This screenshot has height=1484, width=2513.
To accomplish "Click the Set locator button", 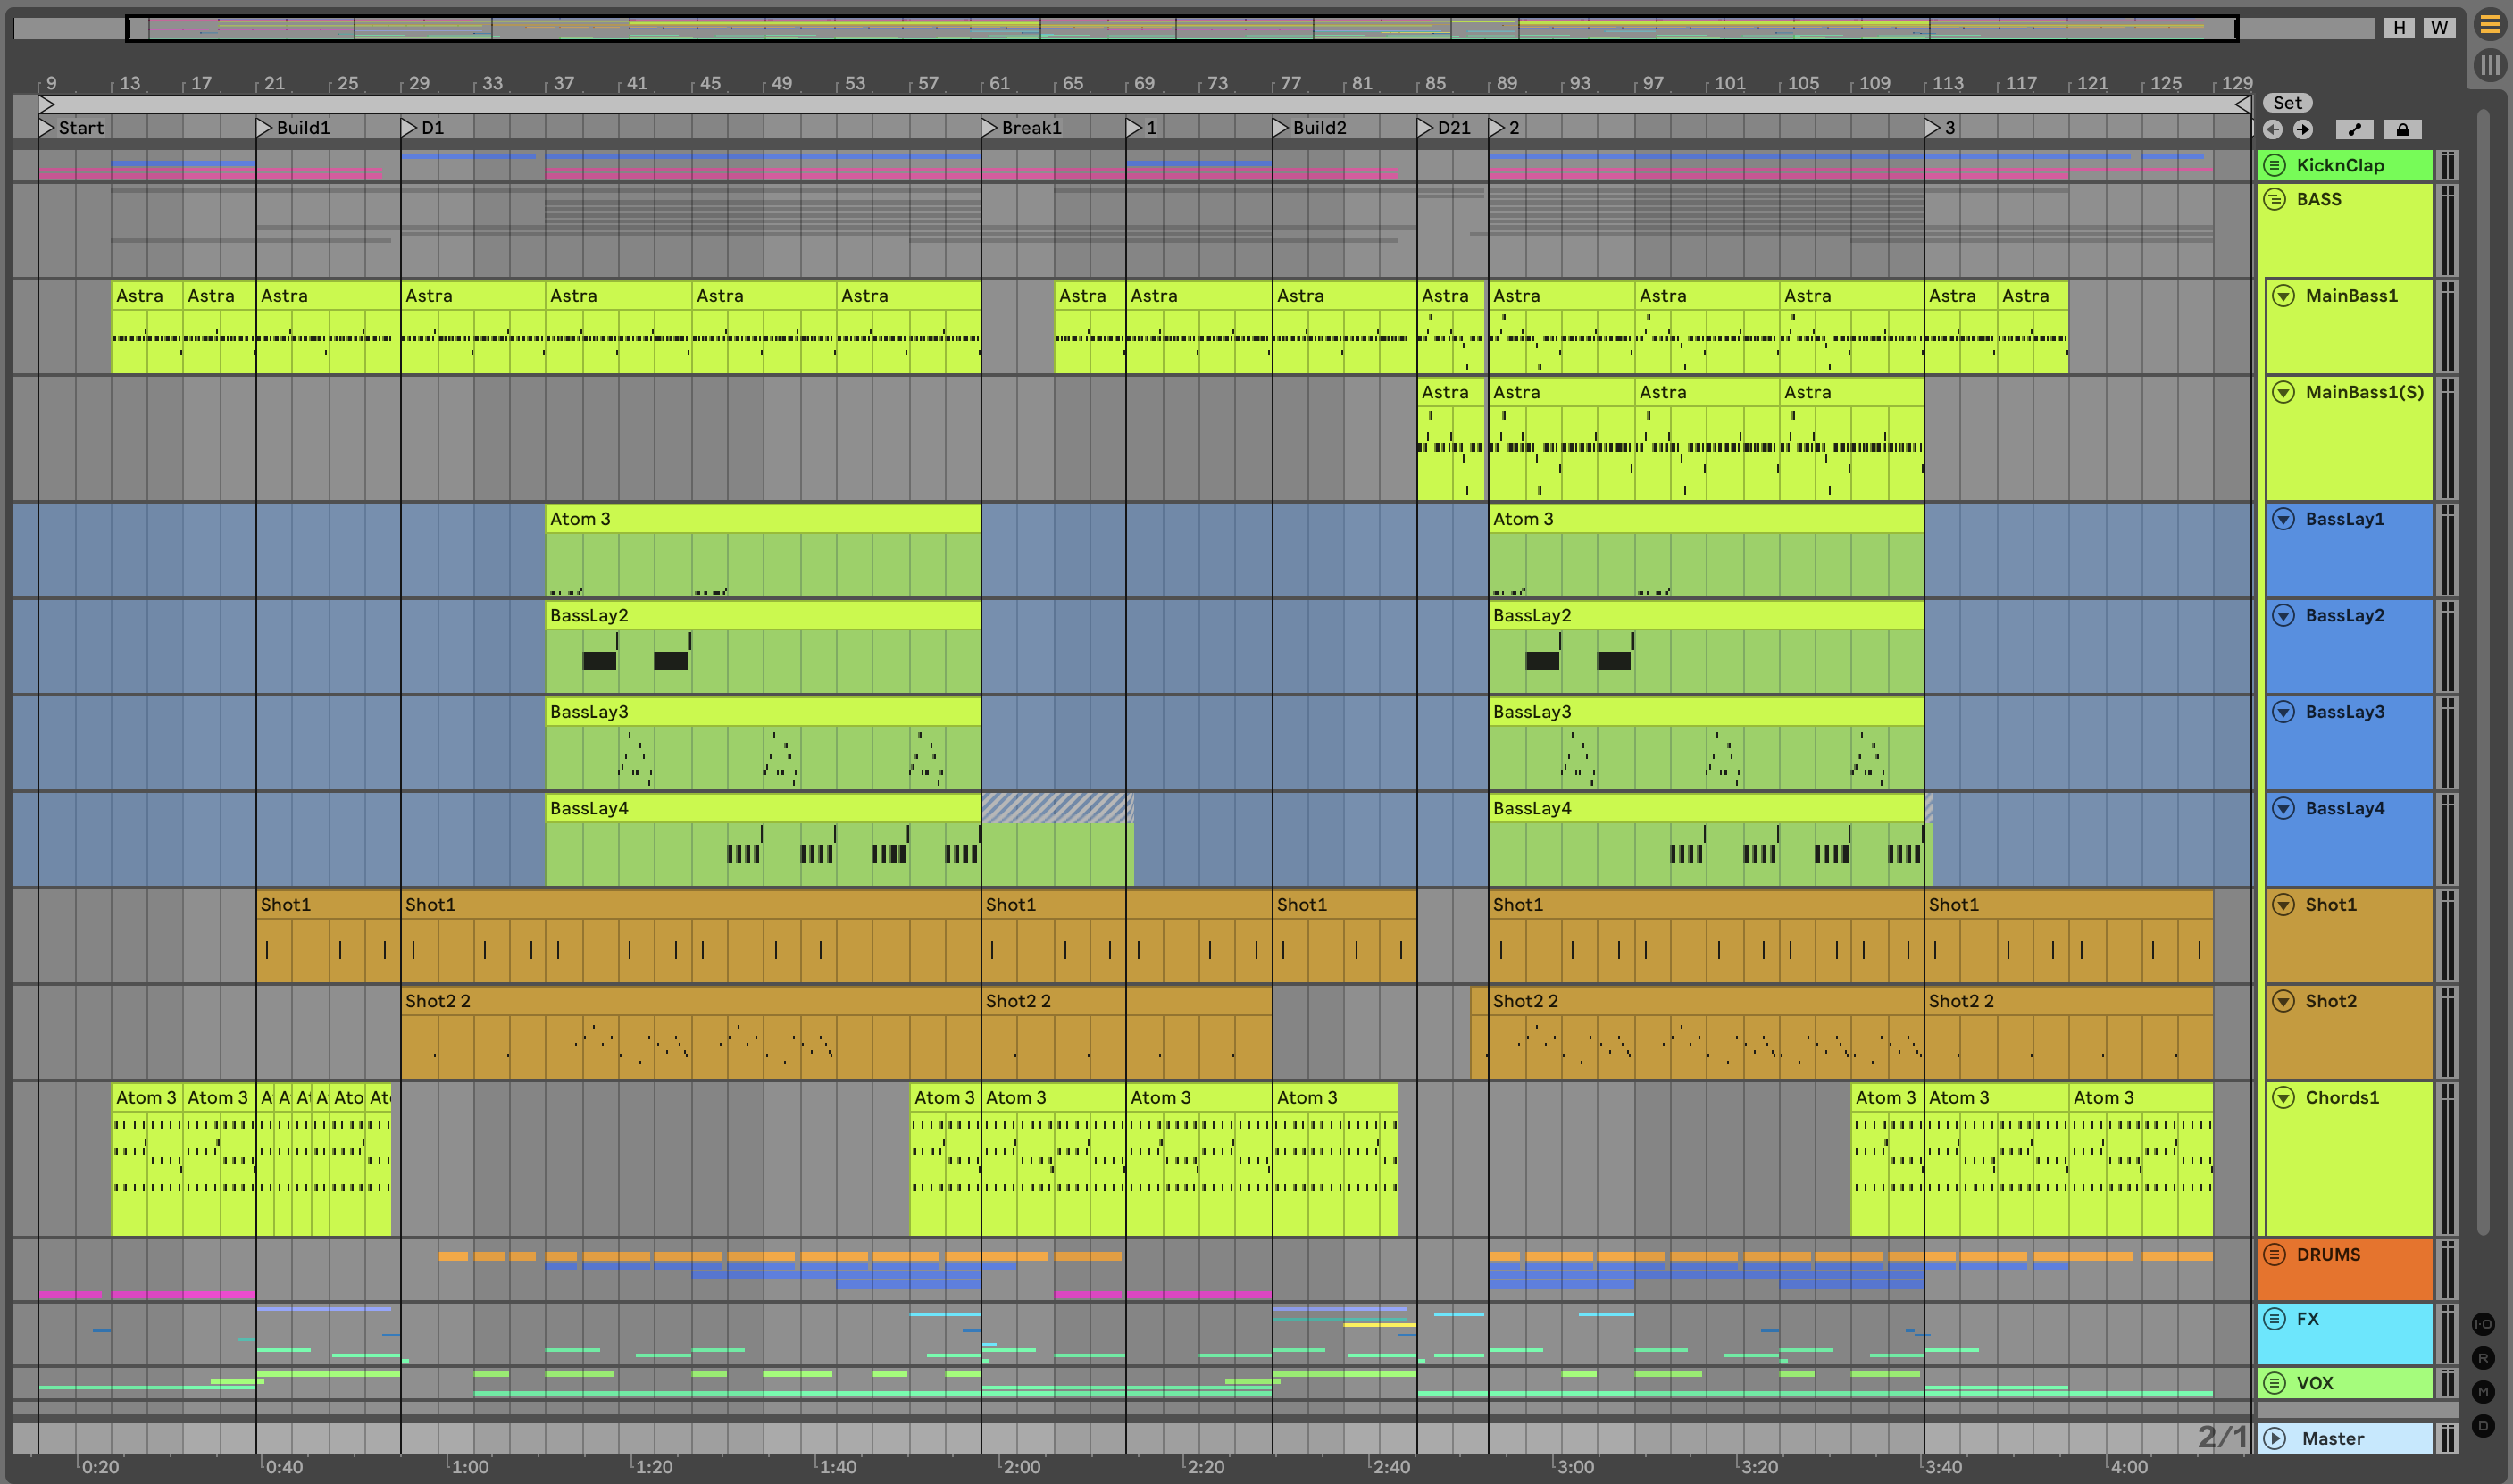I will click(x=2287, y=103).
